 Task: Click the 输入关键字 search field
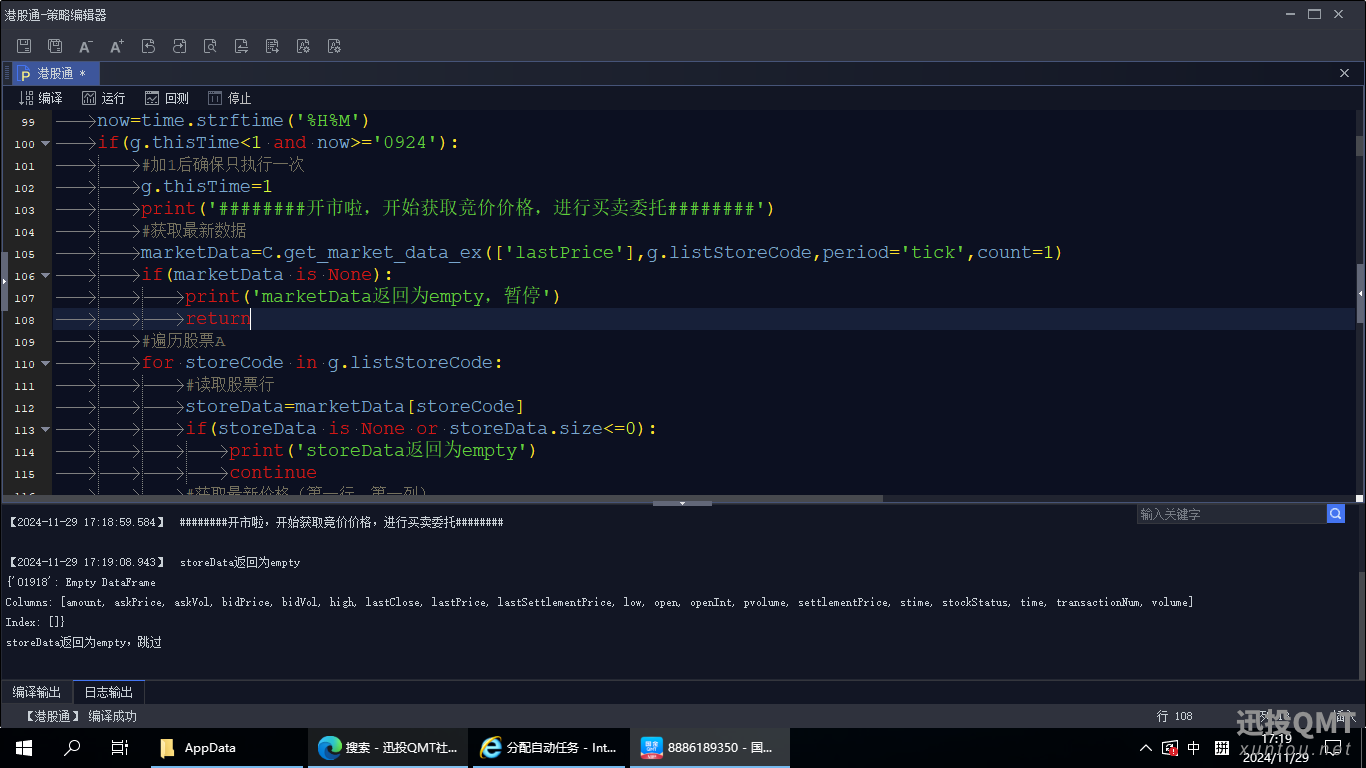tap(1231, 514)
